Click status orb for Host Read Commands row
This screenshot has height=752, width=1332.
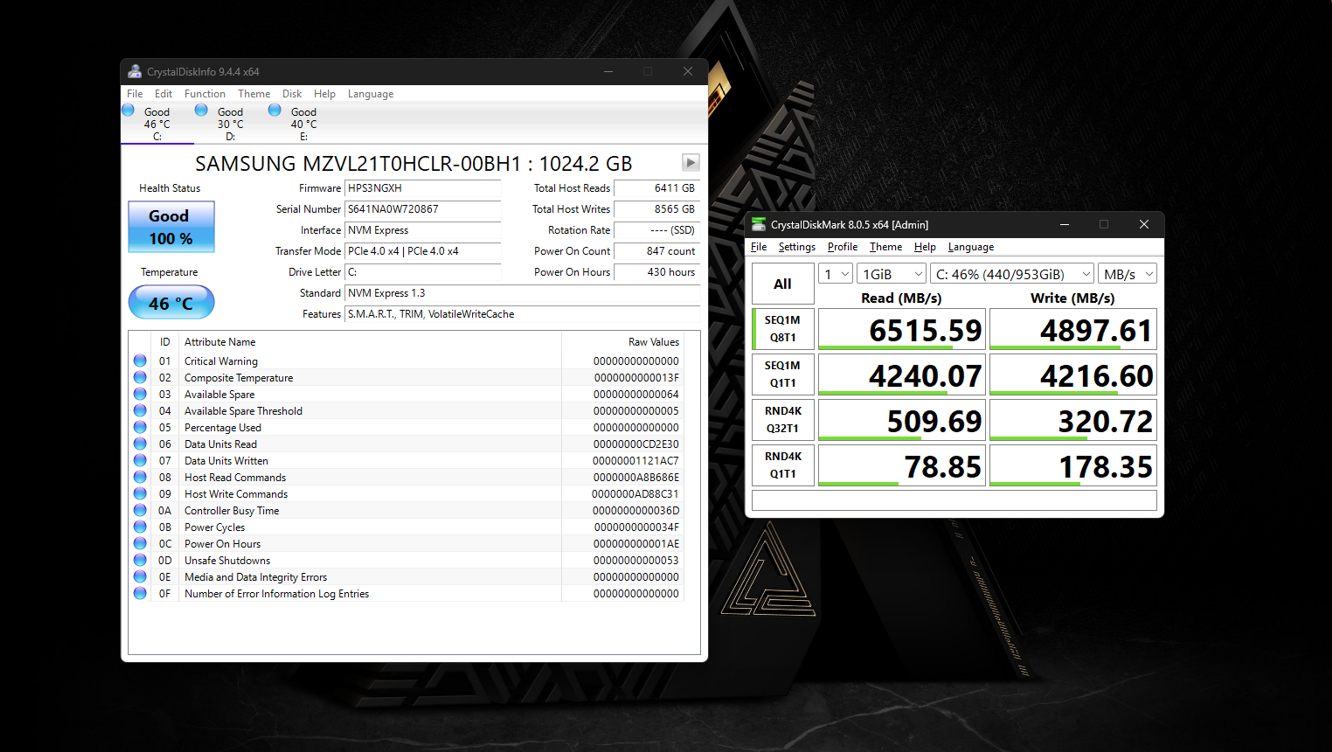point(140,477)
